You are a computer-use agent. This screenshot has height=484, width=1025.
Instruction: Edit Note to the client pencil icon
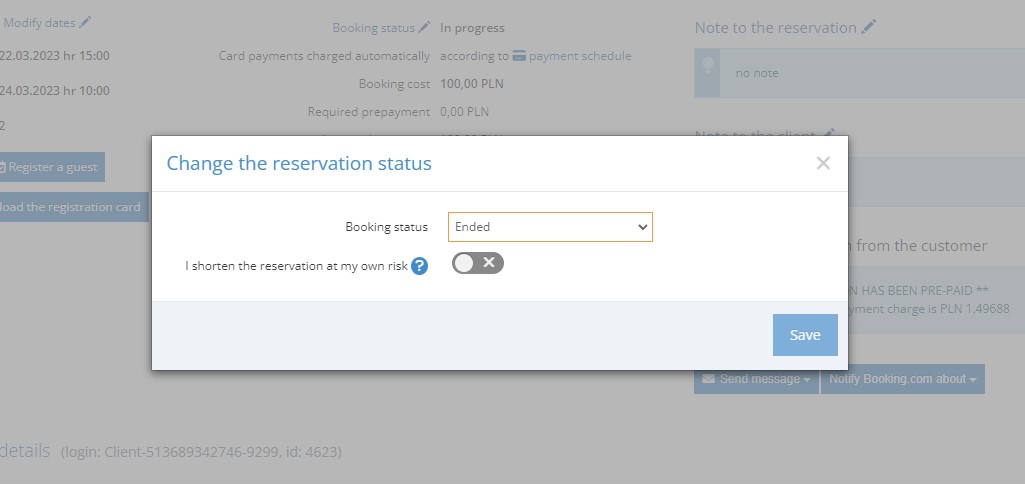829,133
